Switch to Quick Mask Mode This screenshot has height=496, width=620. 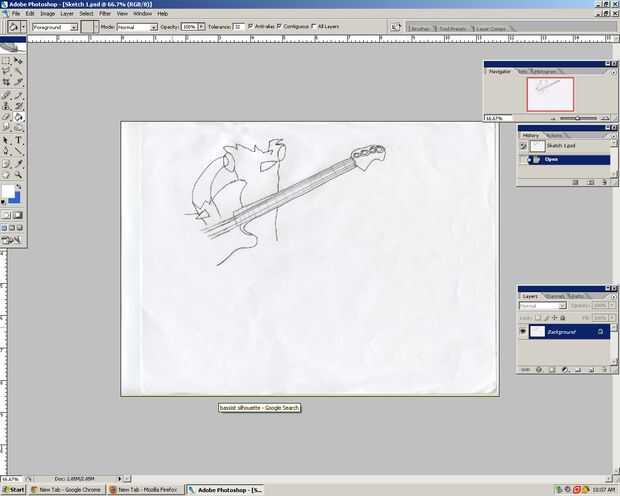coord(18,215)
